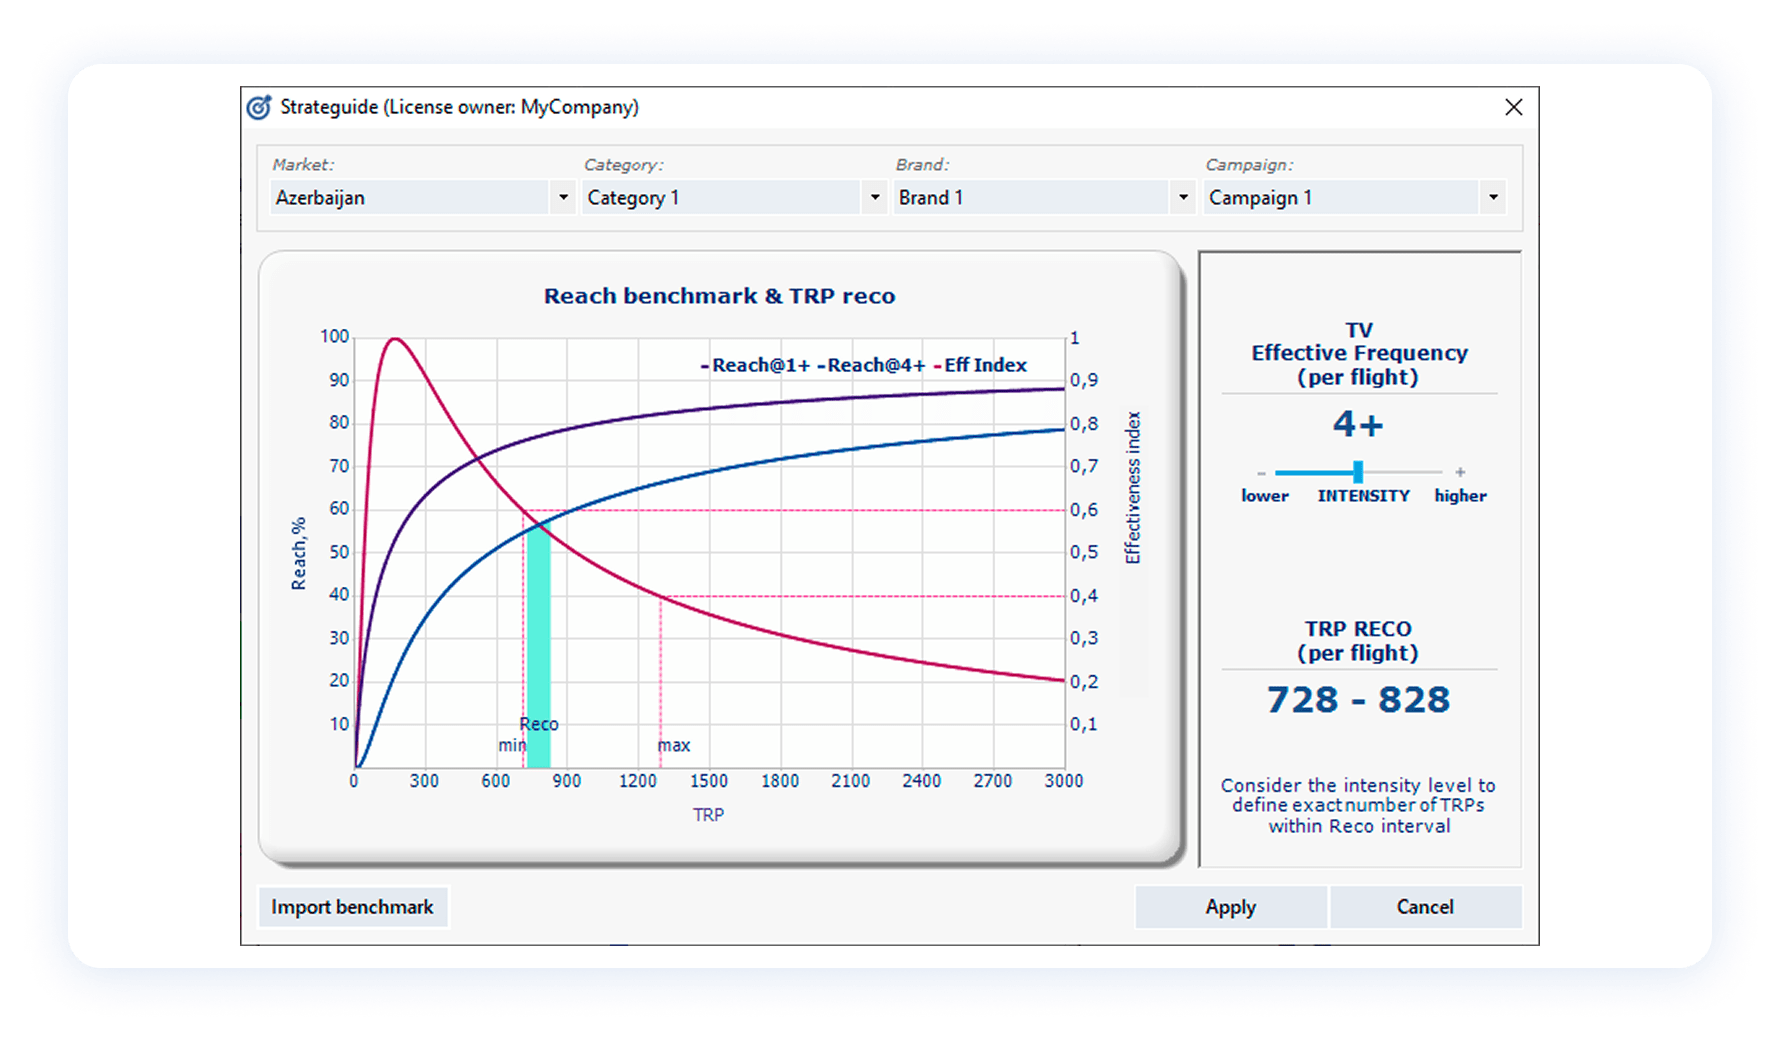Close the Strateguide dialog window
1780x1040 pixels.
click(1514, 107)
